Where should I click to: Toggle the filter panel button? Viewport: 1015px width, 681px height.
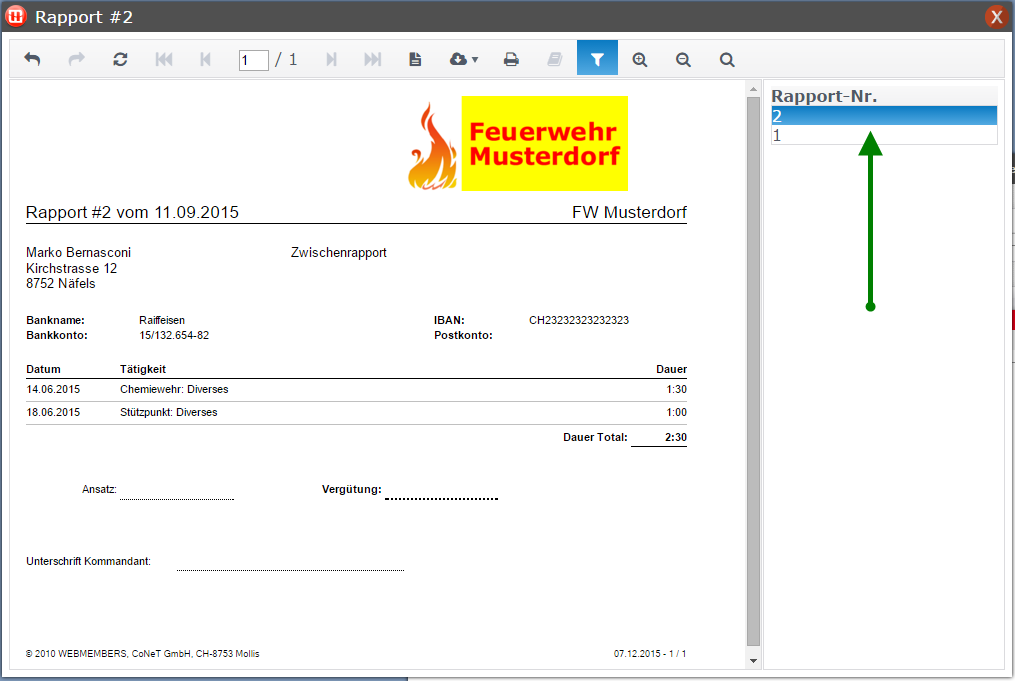(597, 59)
